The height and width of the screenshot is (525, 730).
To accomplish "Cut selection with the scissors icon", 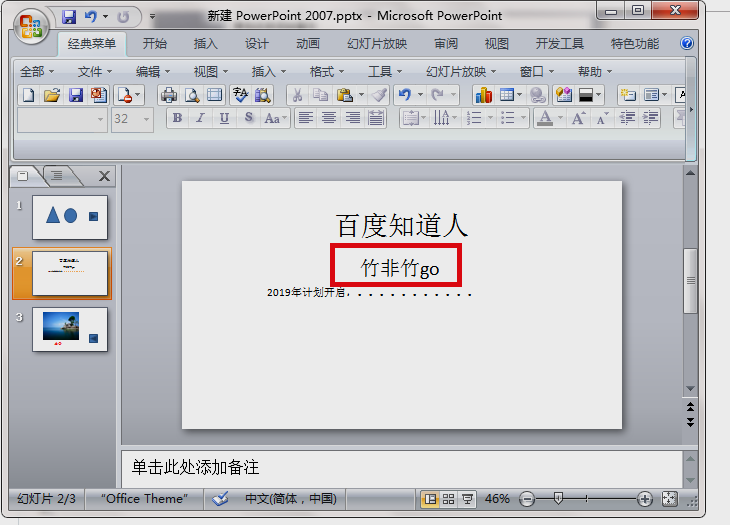I will click(297, 95).
